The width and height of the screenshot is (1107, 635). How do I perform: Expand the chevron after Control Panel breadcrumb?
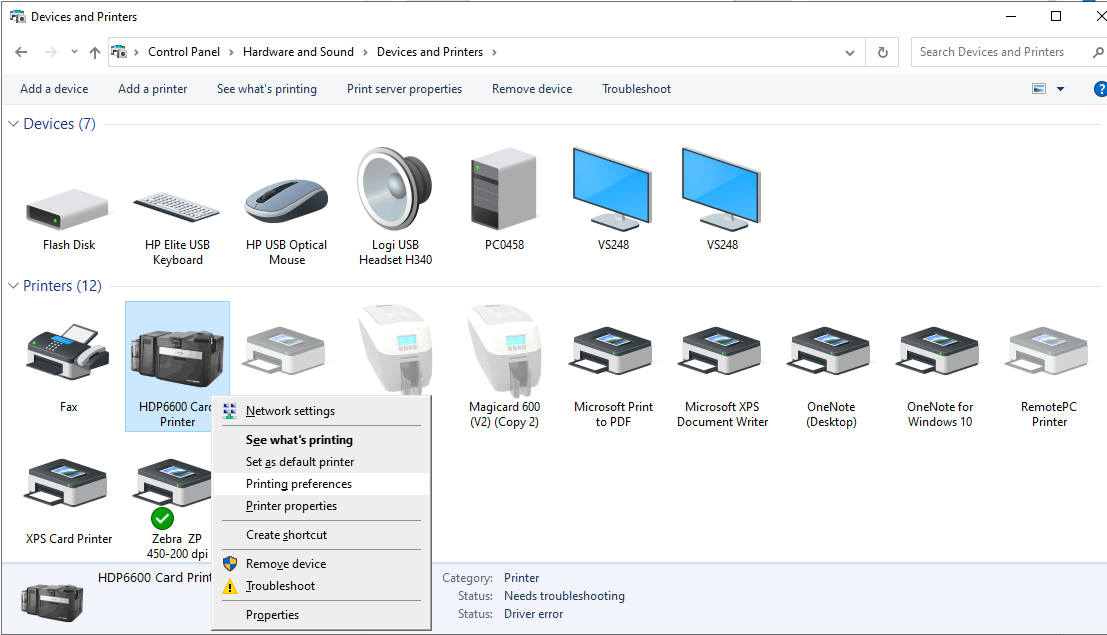pyautogui.click(x=231, y=52)
